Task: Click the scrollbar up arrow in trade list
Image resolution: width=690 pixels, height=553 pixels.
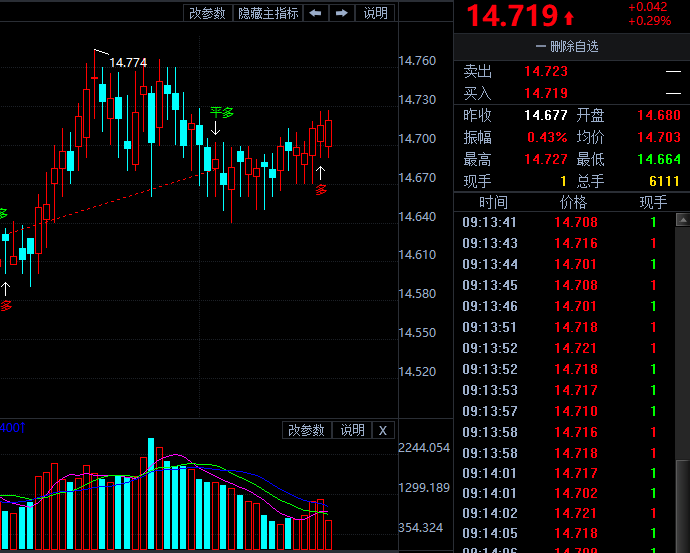Action: 683,219
